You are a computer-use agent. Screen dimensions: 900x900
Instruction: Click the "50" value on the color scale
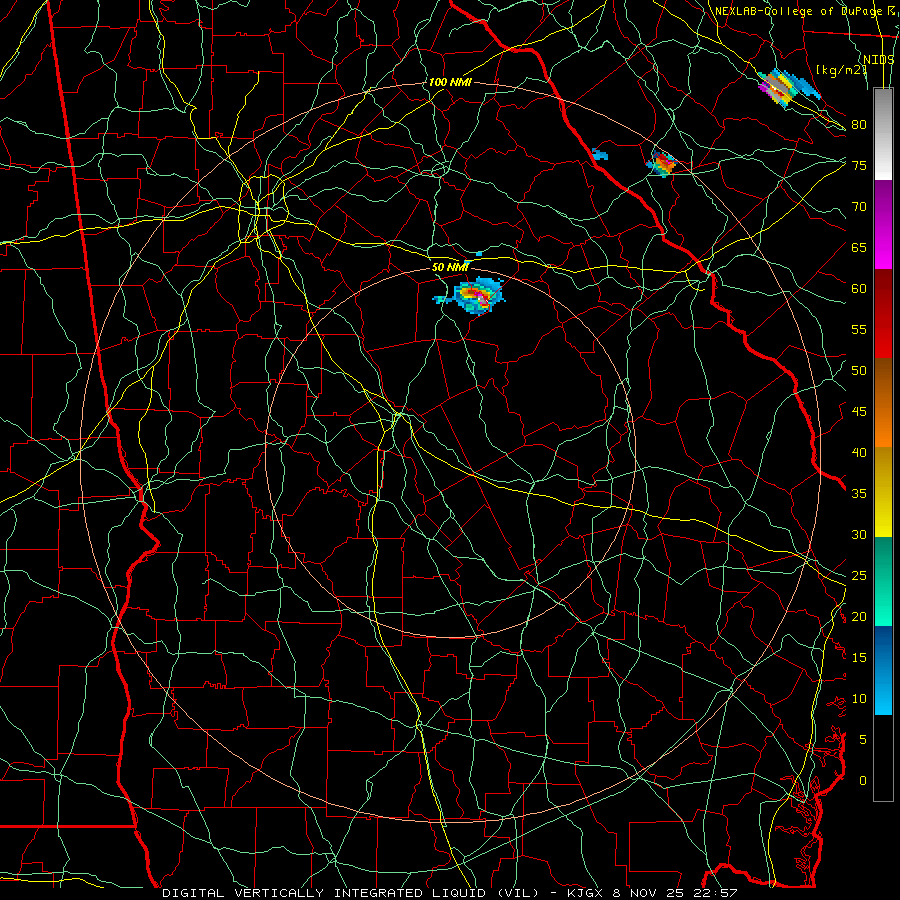(x=859, y=371)
